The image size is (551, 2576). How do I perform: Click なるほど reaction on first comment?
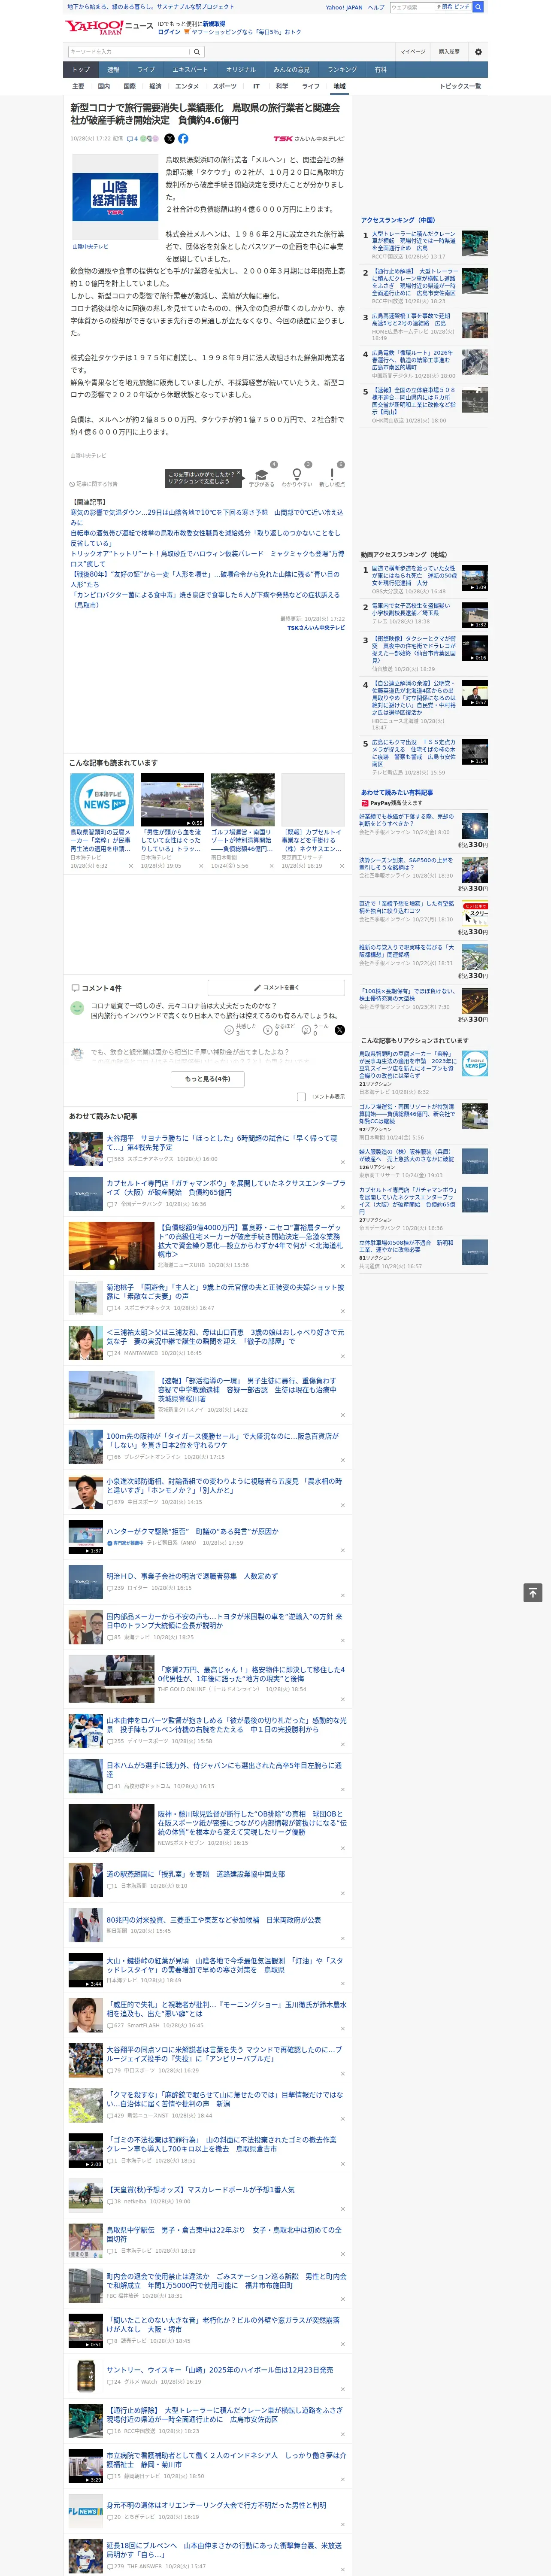pos(269,1029)
